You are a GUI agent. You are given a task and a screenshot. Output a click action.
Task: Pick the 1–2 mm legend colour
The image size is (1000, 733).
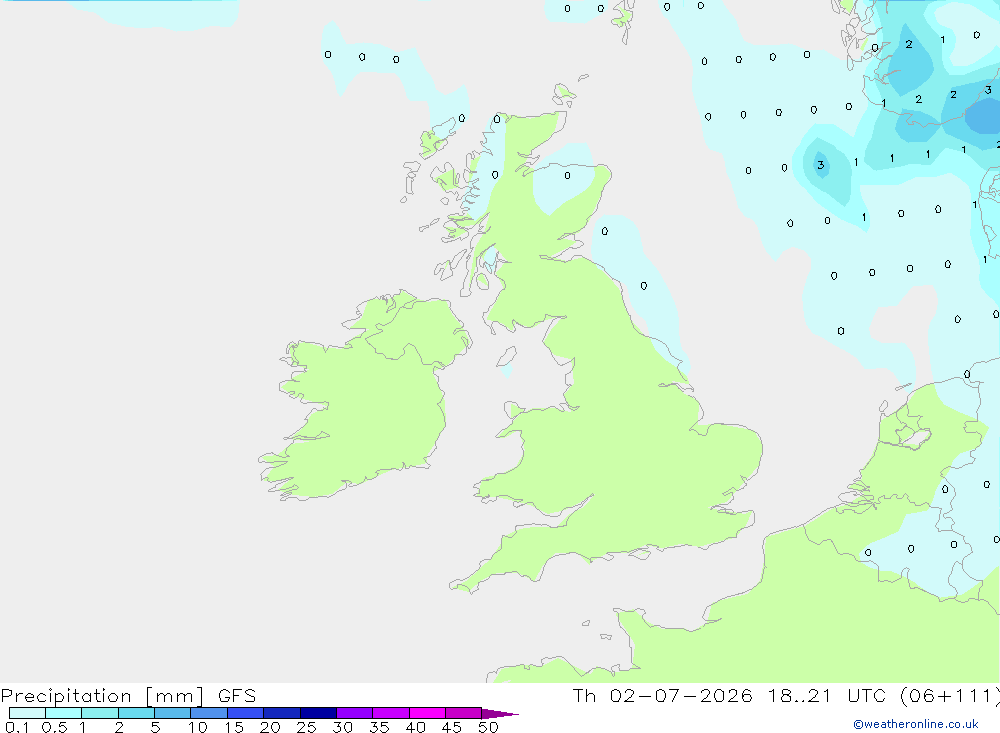100,713
